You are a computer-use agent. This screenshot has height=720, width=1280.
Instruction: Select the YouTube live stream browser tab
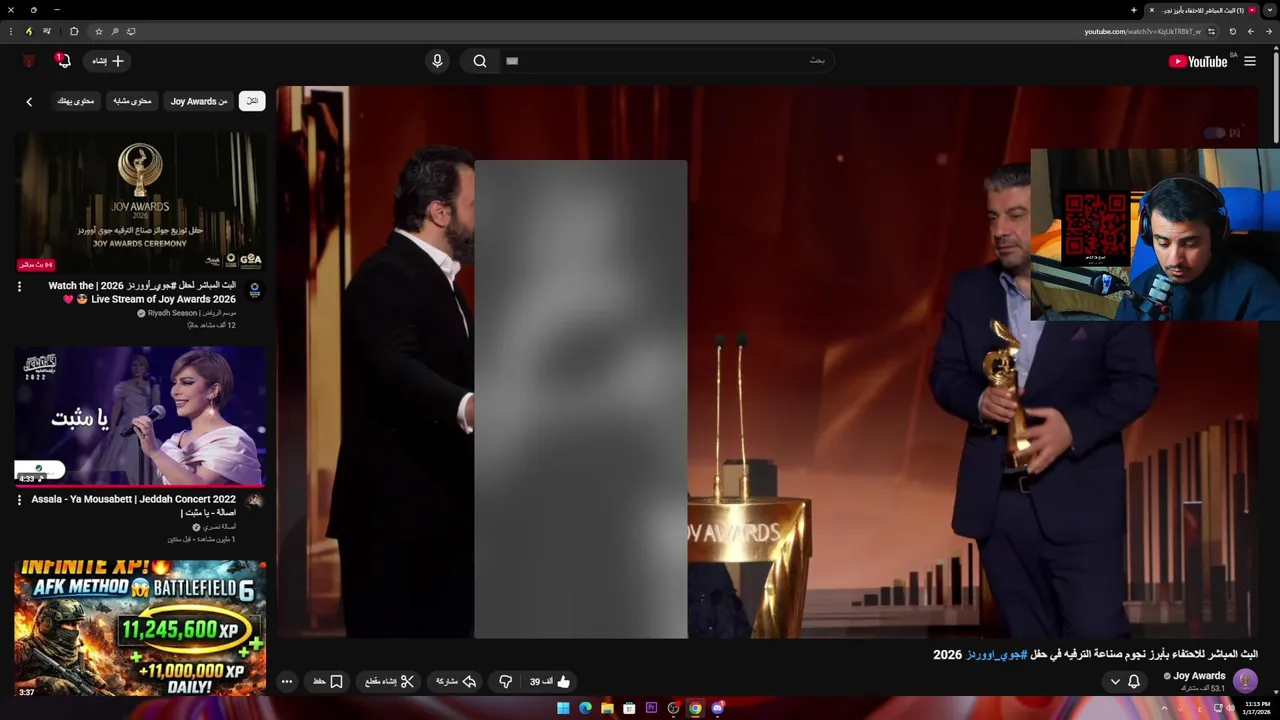[x=1203, y=10]
